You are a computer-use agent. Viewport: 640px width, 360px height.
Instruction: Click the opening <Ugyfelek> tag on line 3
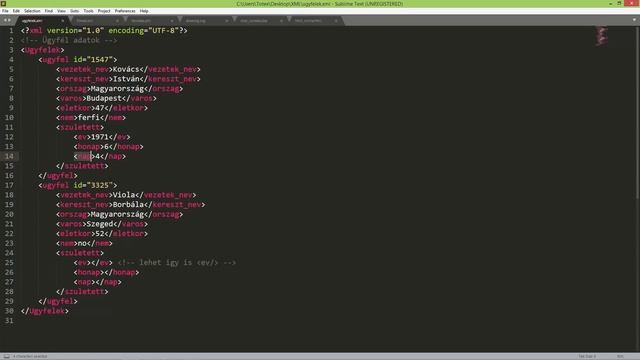click(x=42, y=50)
